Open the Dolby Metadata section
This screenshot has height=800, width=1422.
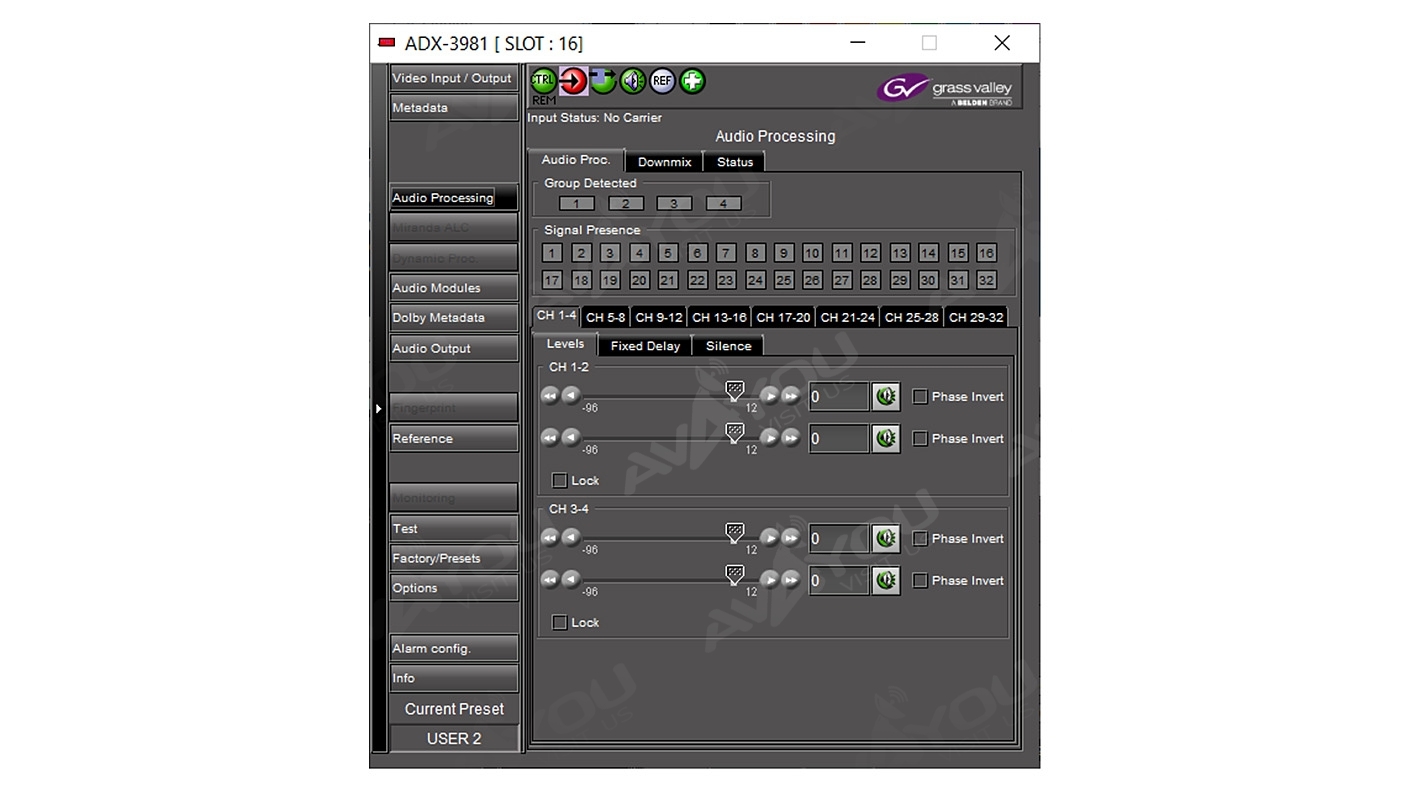click(453, 318)
